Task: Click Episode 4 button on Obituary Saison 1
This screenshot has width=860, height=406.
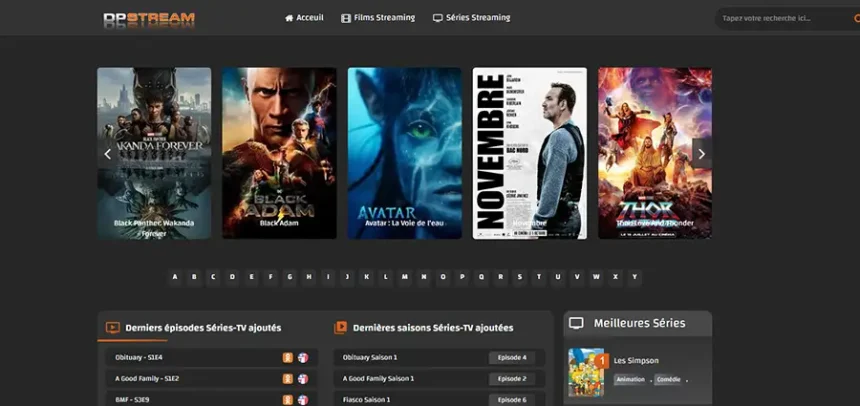Action: (x=512, y=358)
